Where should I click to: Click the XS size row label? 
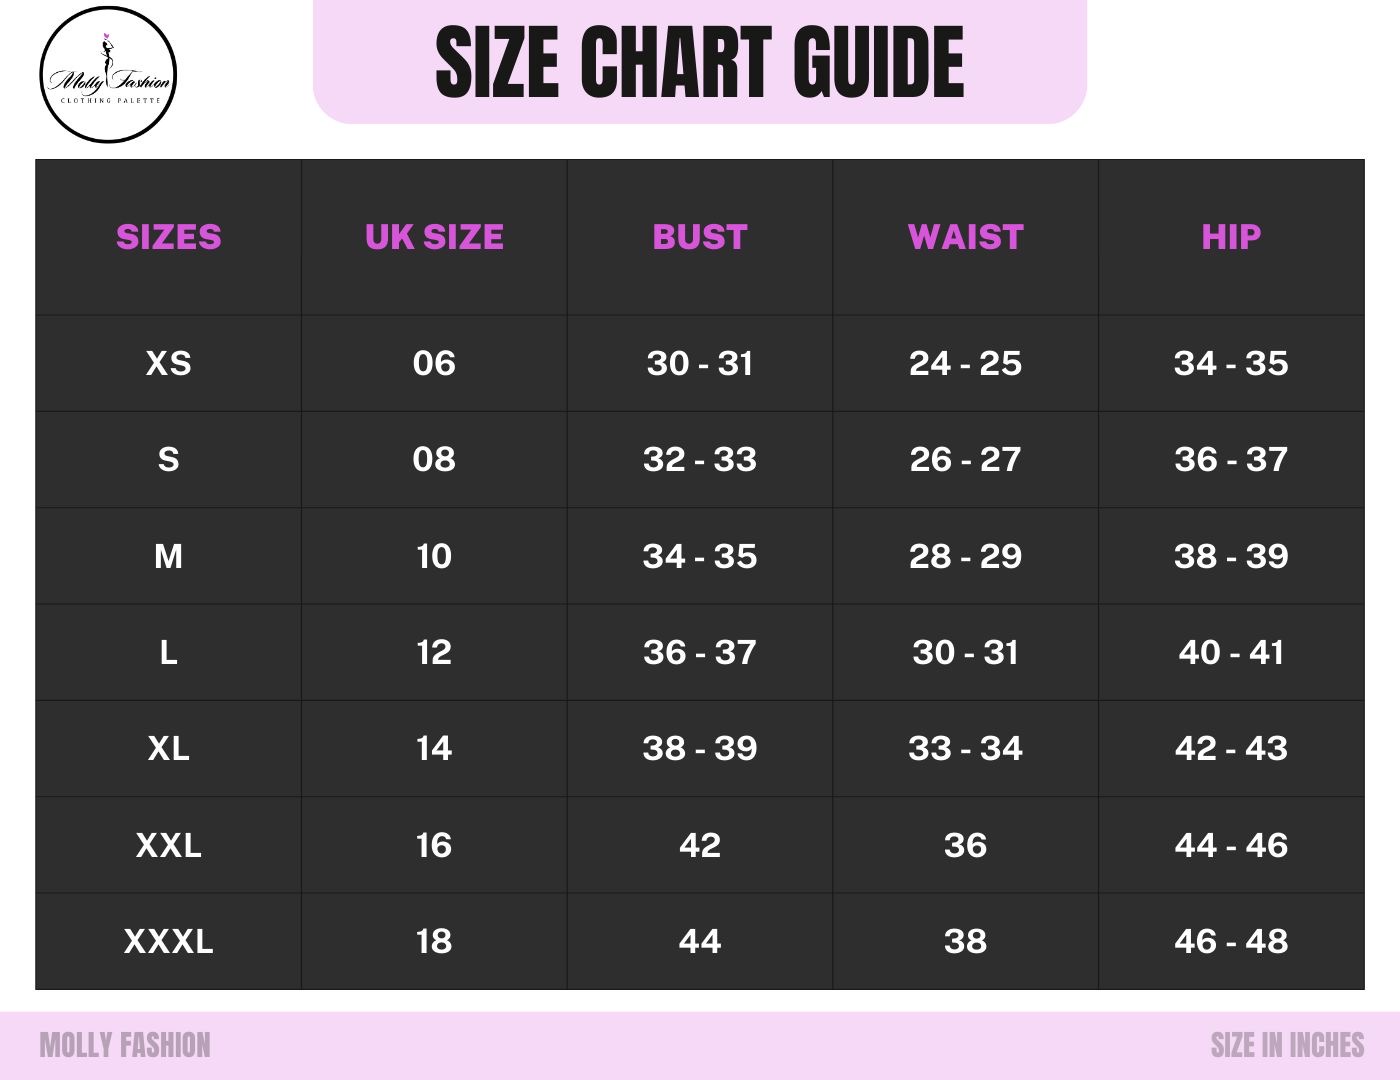tap(168, 363)
